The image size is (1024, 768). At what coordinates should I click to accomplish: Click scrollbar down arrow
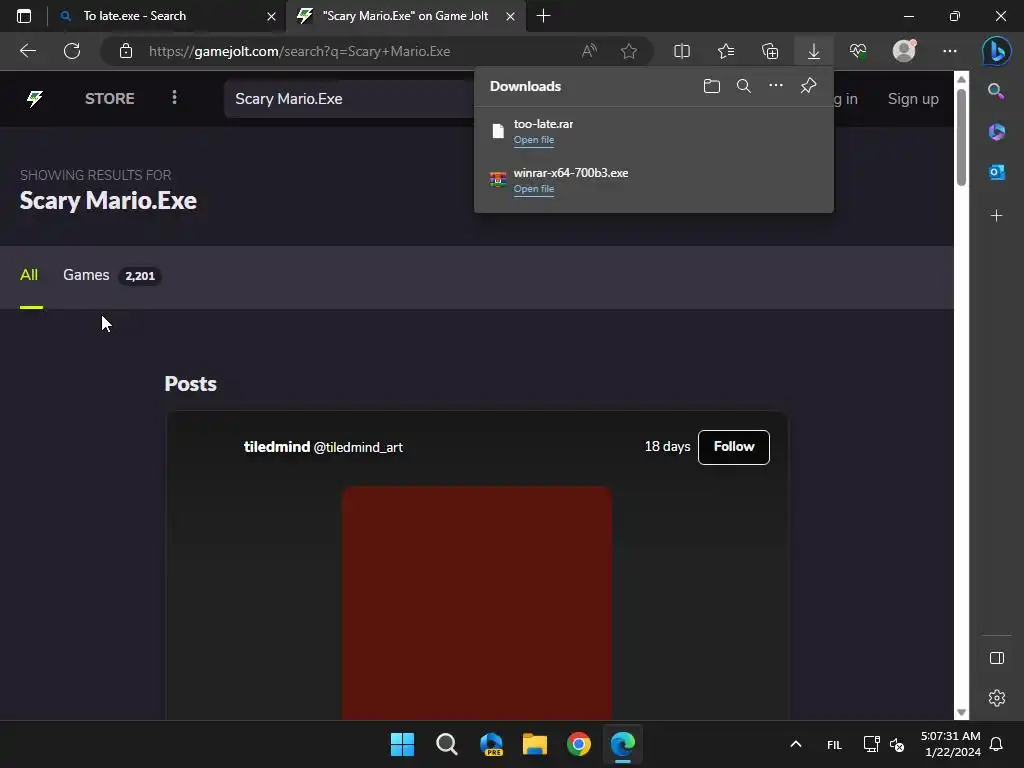[x=961, y=712]
